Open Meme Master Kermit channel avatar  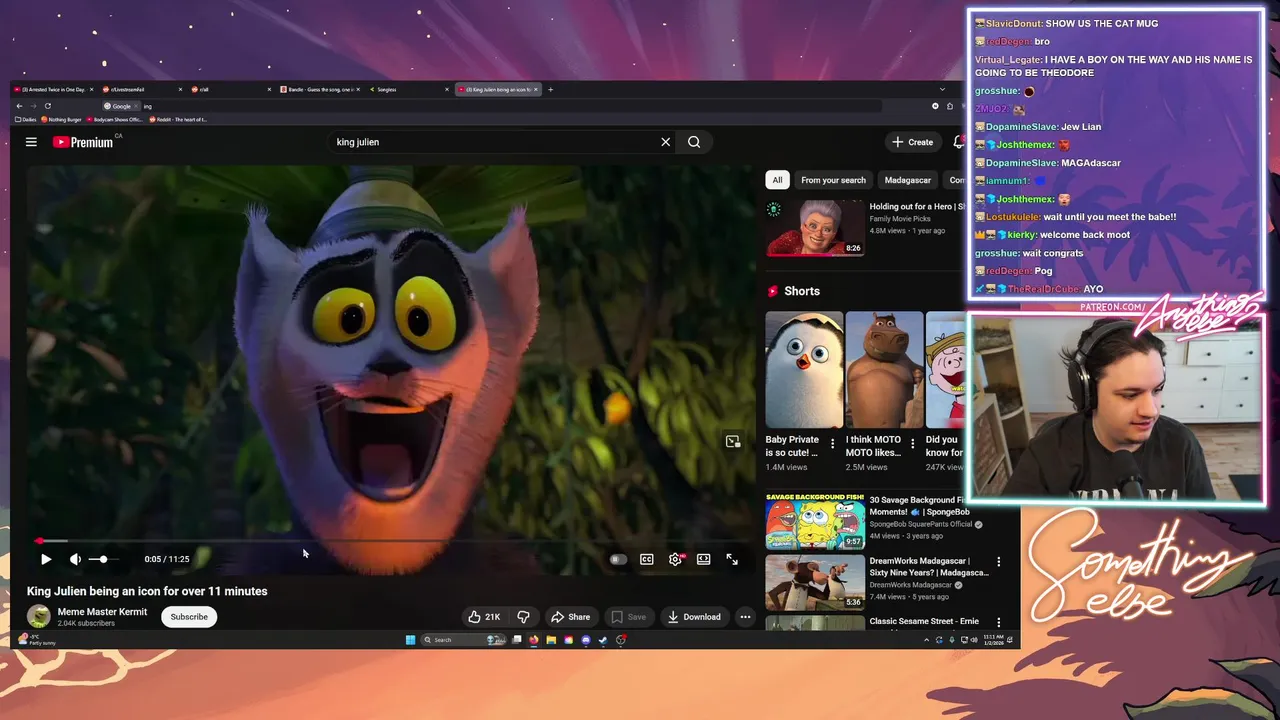point(39,616)
